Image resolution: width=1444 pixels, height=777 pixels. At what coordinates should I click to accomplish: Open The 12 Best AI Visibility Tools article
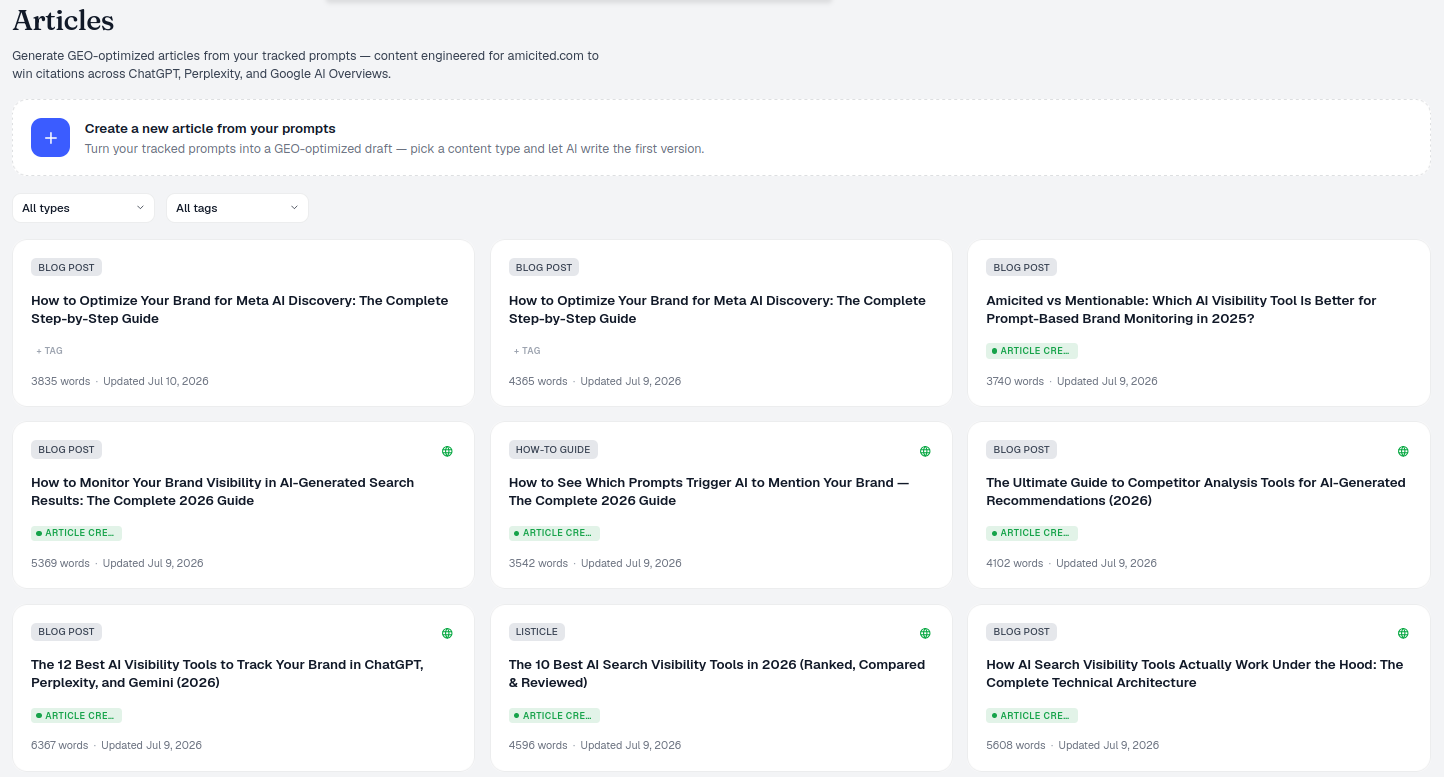tap(227, 673)
